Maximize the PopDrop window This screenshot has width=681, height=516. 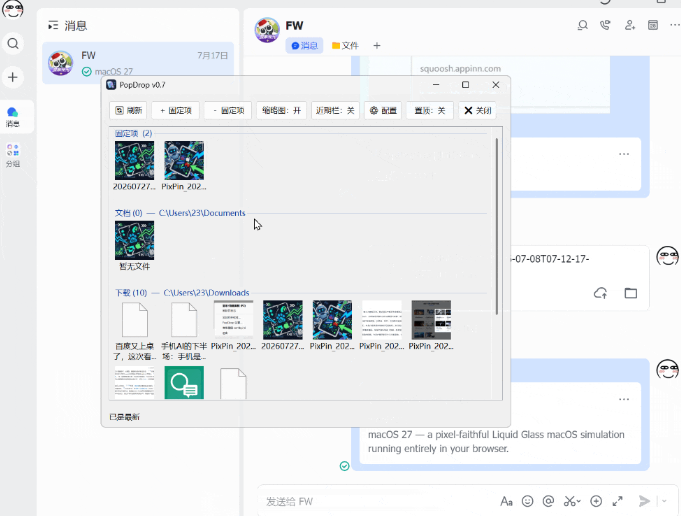coord(466,85)
